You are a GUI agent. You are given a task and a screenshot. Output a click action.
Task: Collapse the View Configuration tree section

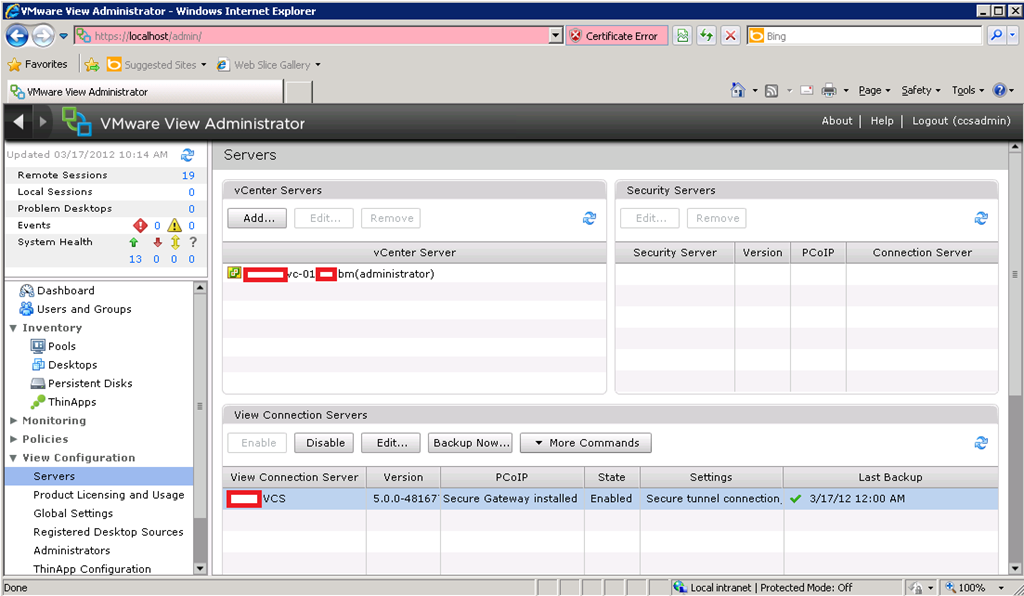coord(13,458)
